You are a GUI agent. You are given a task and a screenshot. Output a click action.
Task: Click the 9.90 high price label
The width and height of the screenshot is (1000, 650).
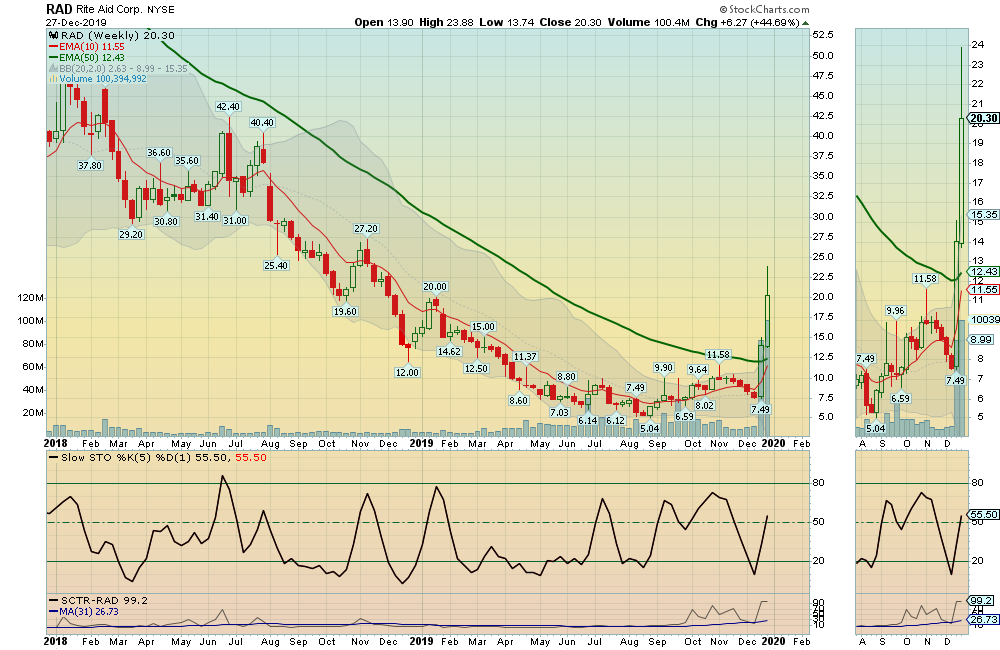click(663, 367)
